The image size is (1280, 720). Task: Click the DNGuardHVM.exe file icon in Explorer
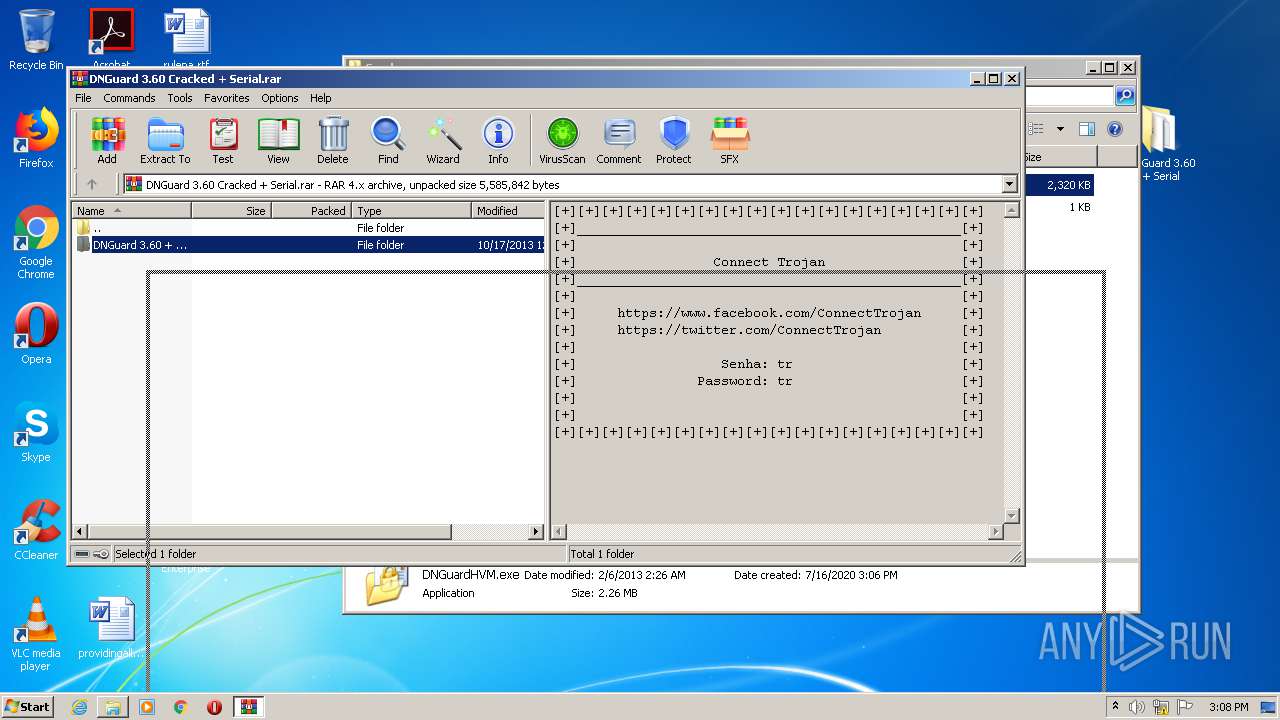pyautogui.click(x=386, y=586)
